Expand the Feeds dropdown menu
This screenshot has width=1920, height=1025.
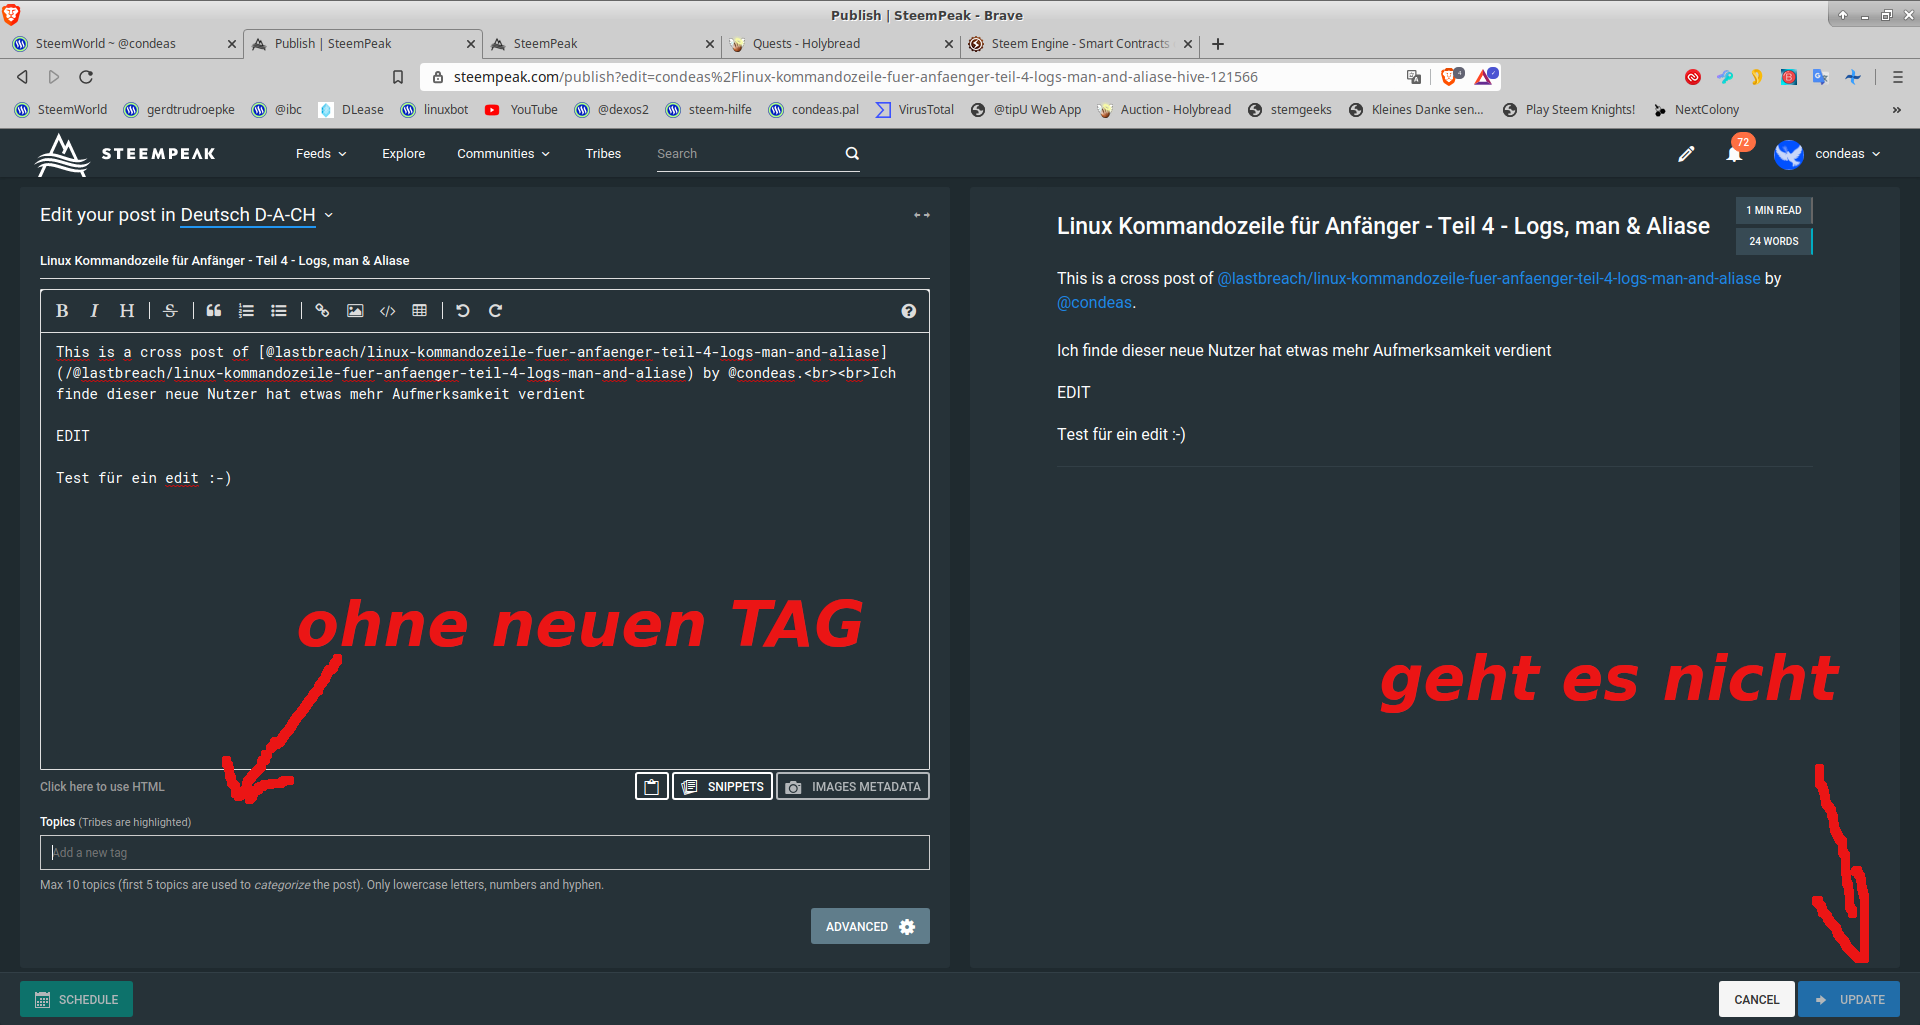pyautogui.click(x=321, y=154)
